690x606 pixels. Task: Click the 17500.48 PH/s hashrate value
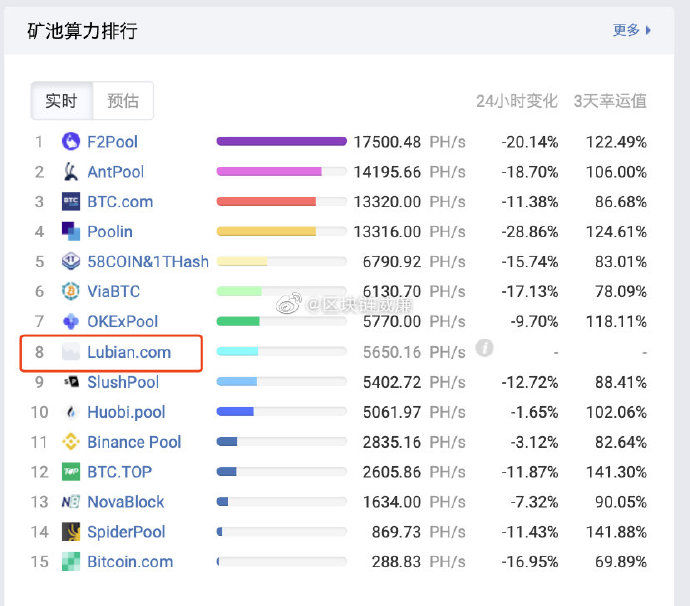point(410,142)
